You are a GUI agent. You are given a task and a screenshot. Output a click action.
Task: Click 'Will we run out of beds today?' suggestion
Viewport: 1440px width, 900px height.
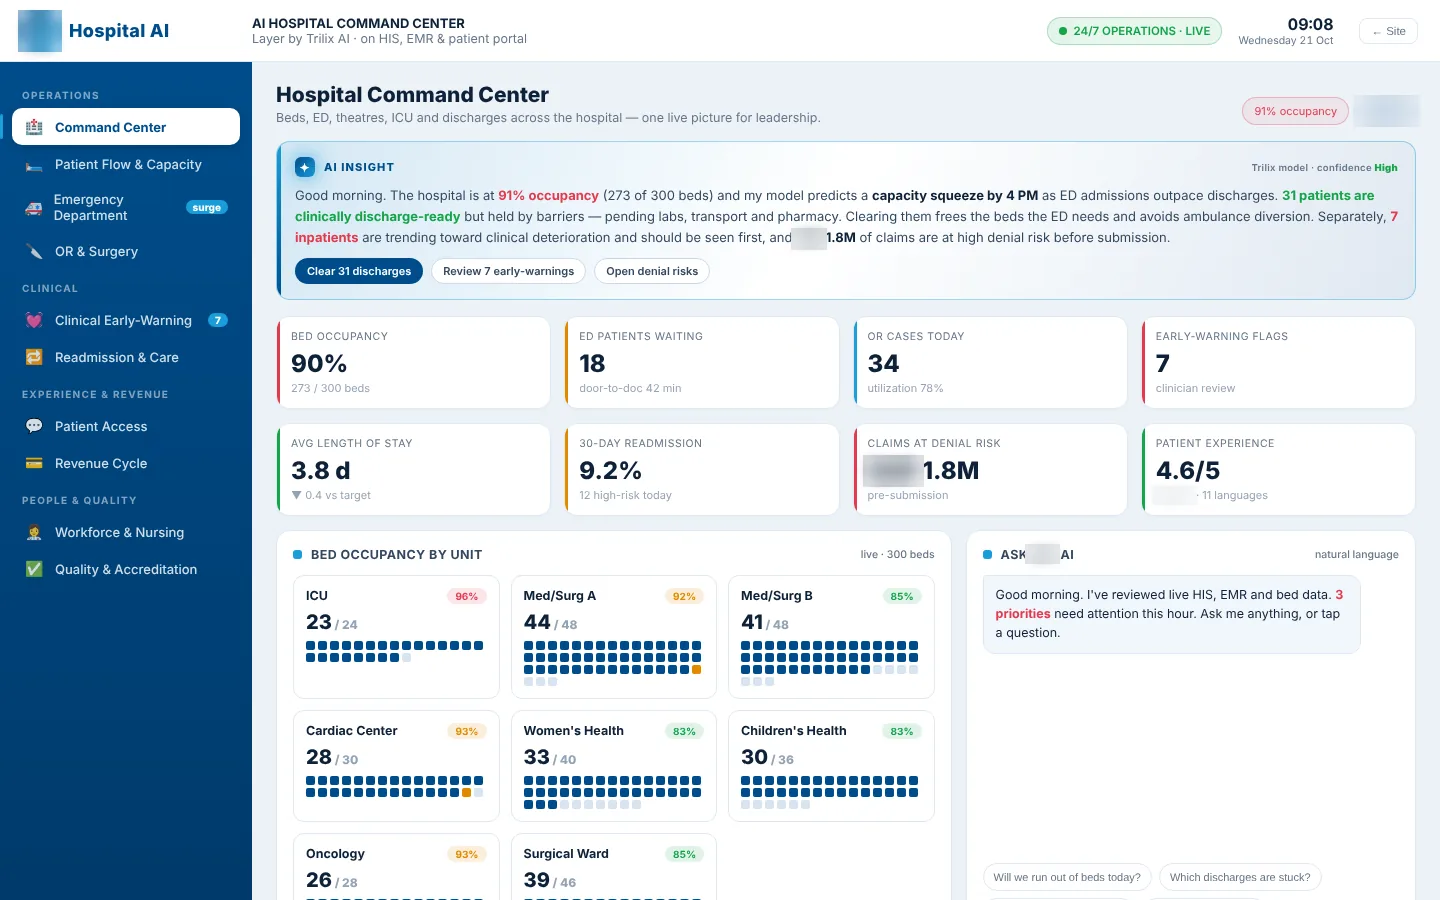(x=1067, y=877)
